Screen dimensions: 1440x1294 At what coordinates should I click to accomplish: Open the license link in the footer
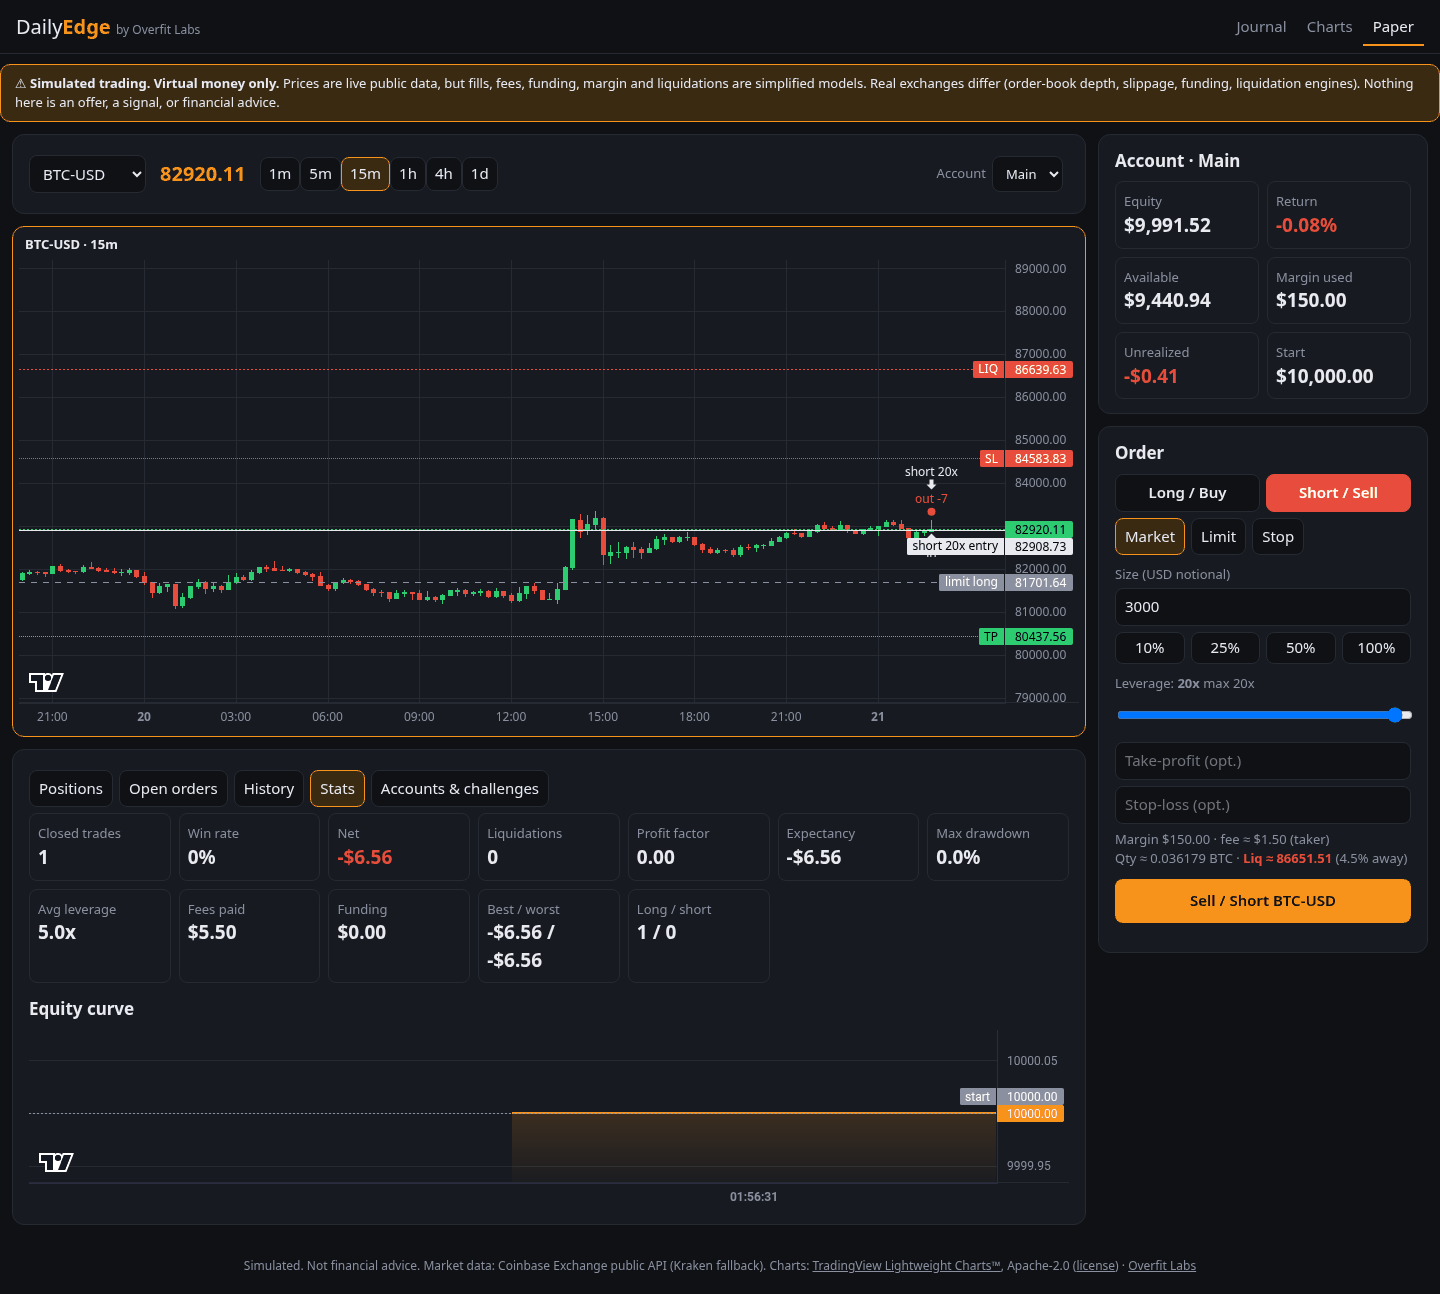1096,1266
